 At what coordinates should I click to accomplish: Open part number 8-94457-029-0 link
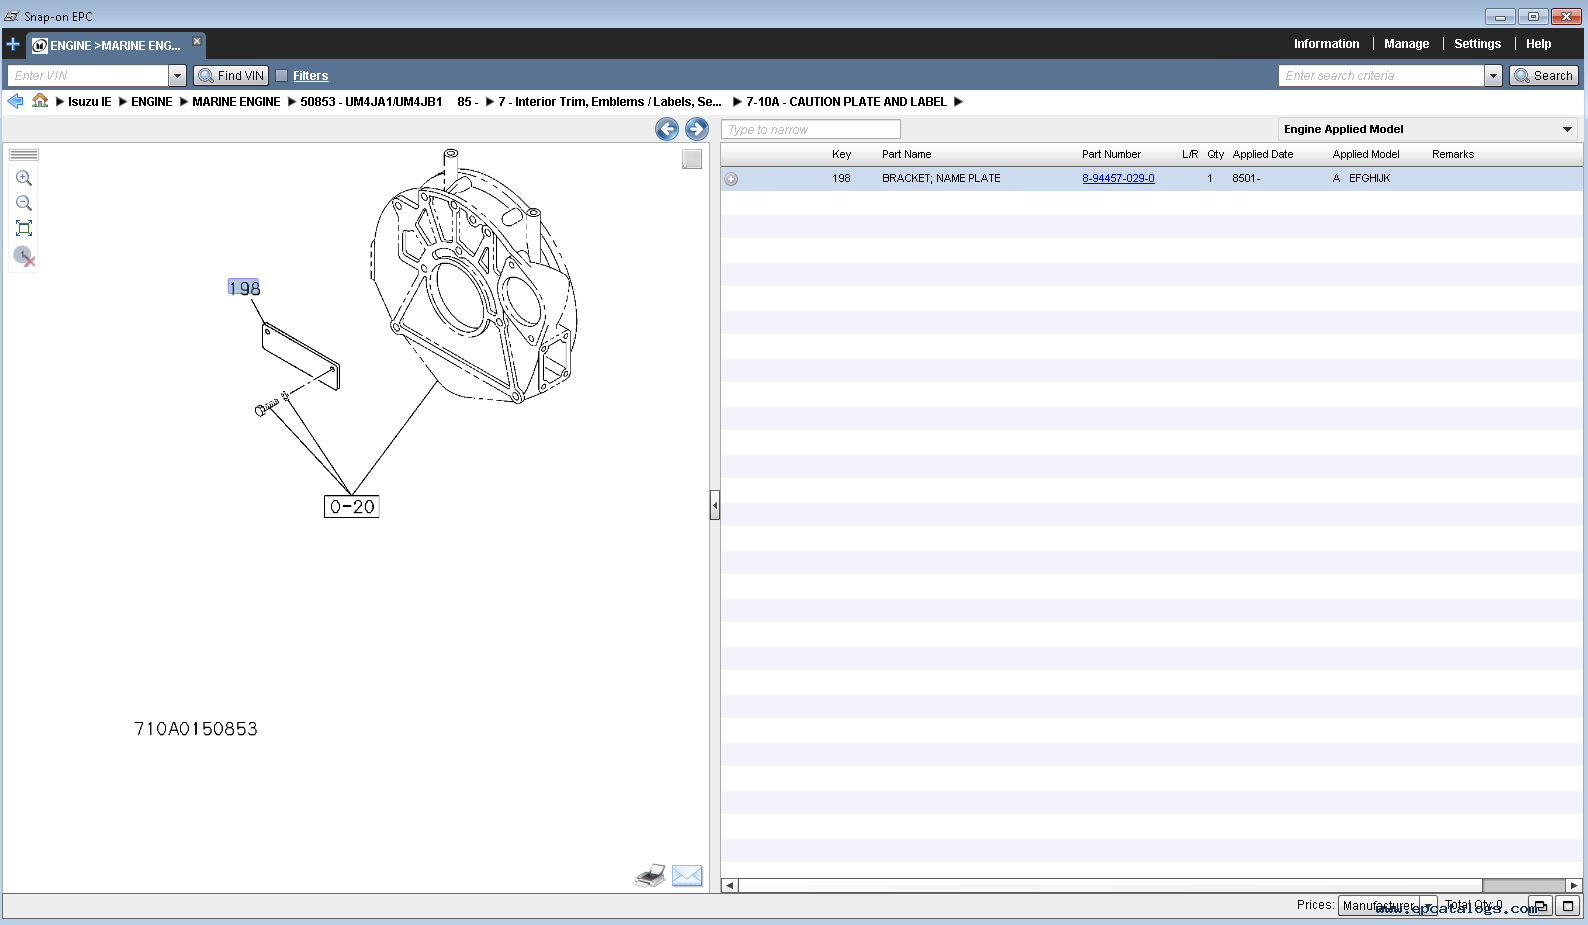(x=1118, y=179)
